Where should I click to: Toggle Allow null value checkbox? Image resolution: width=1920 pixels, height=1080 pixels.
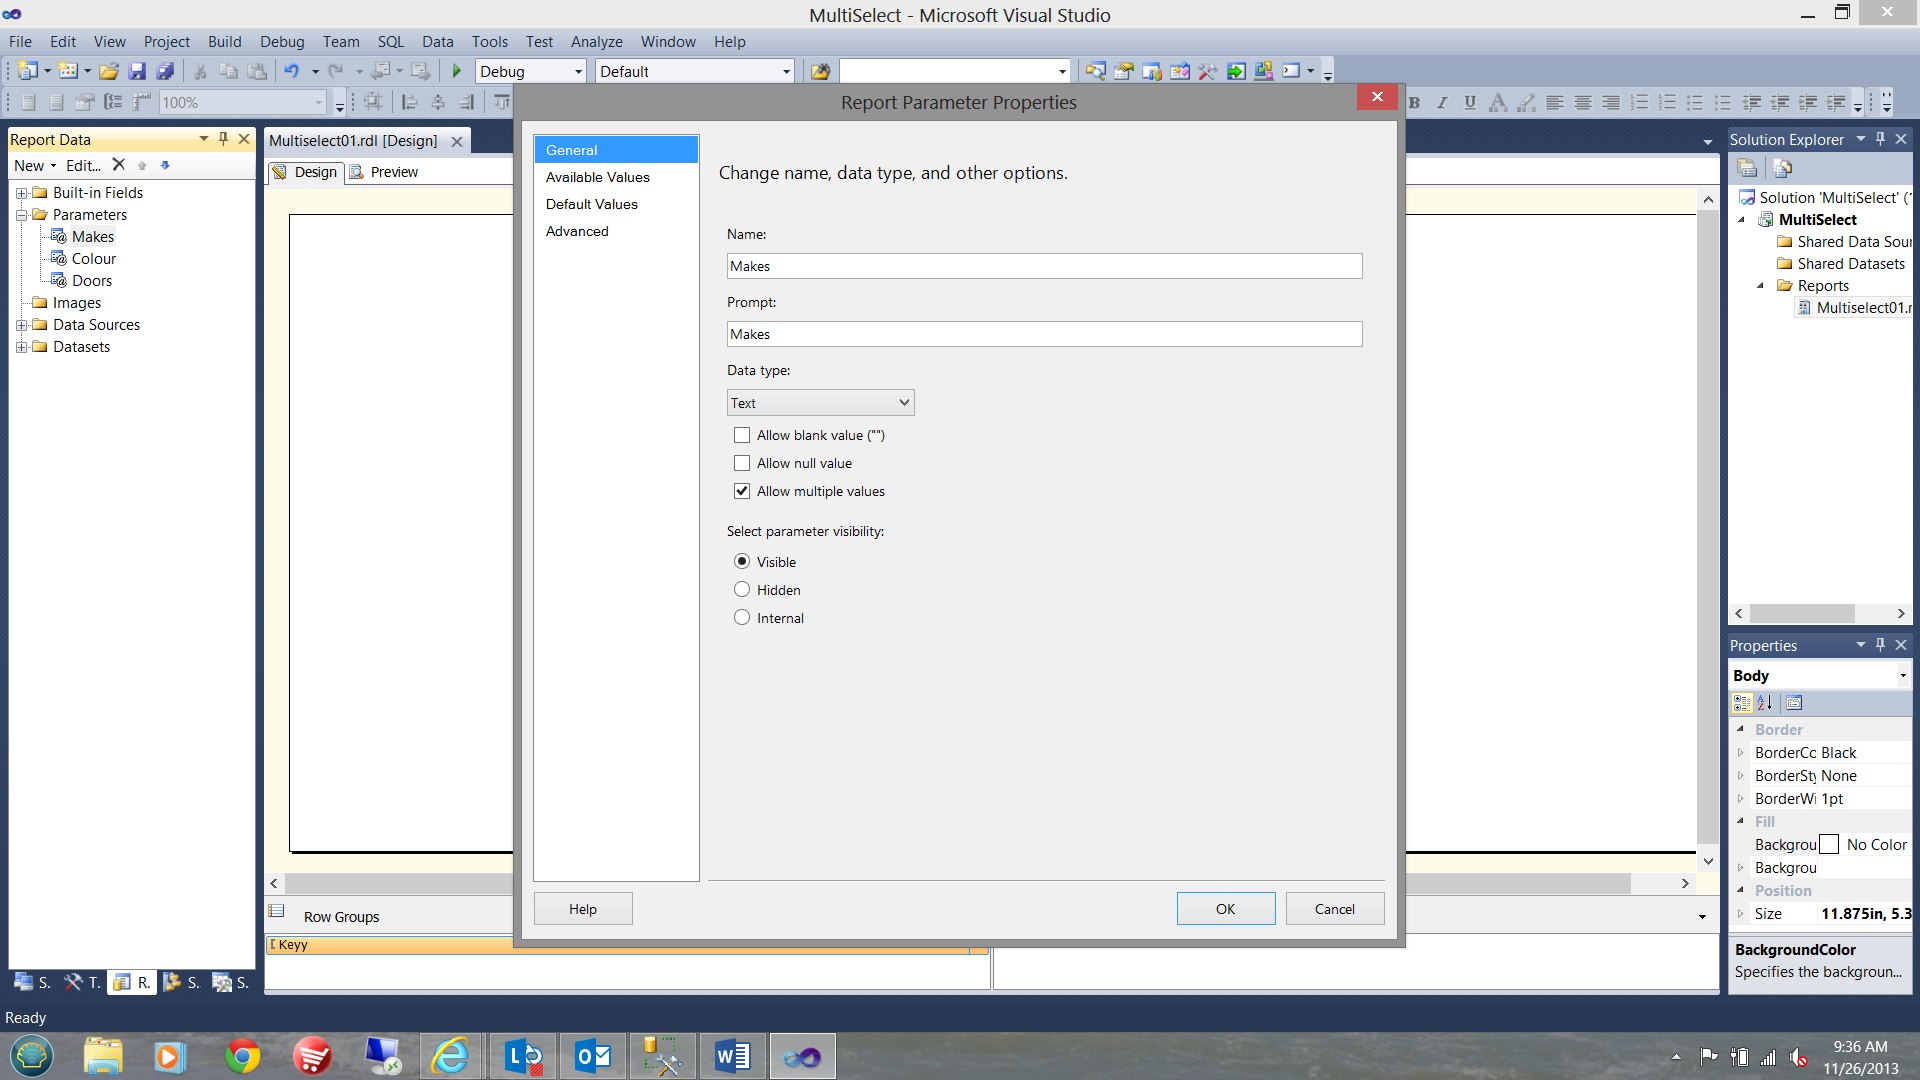click(x=741, y=463)
